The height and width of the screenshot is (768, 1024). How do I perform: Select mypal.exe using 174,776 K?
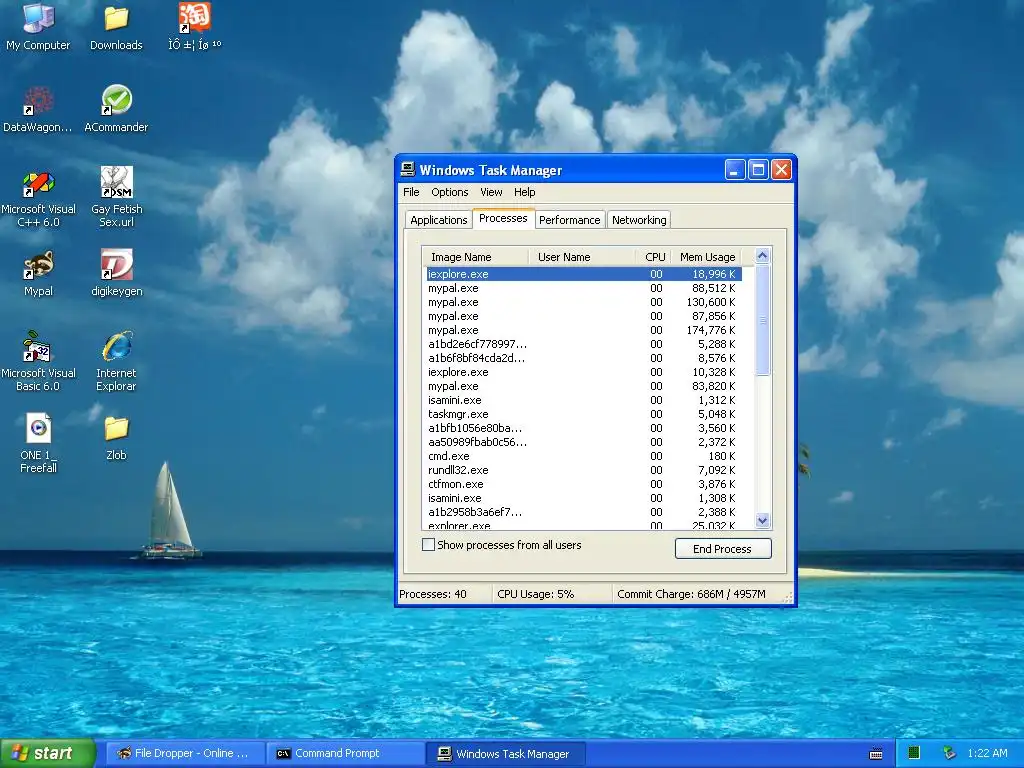pyautogui.click(x=584, y=330)
